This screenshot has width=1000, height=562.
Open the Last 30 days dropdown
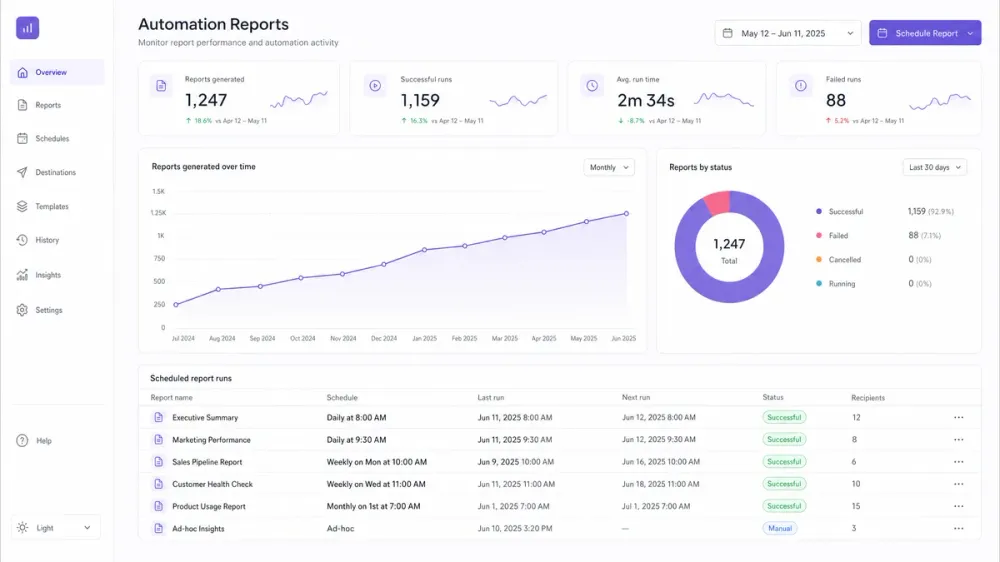[935, 167]
